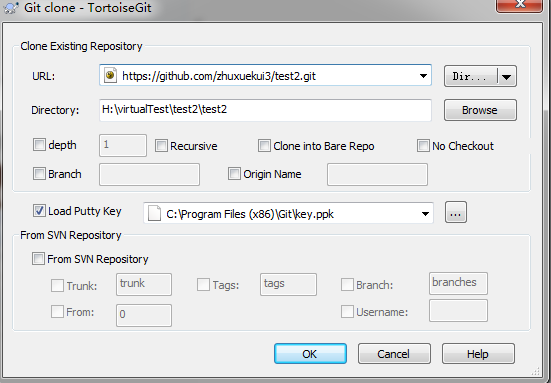
Task: Uncheck Load Putty Key checkbox
Action: coord(39,210)
